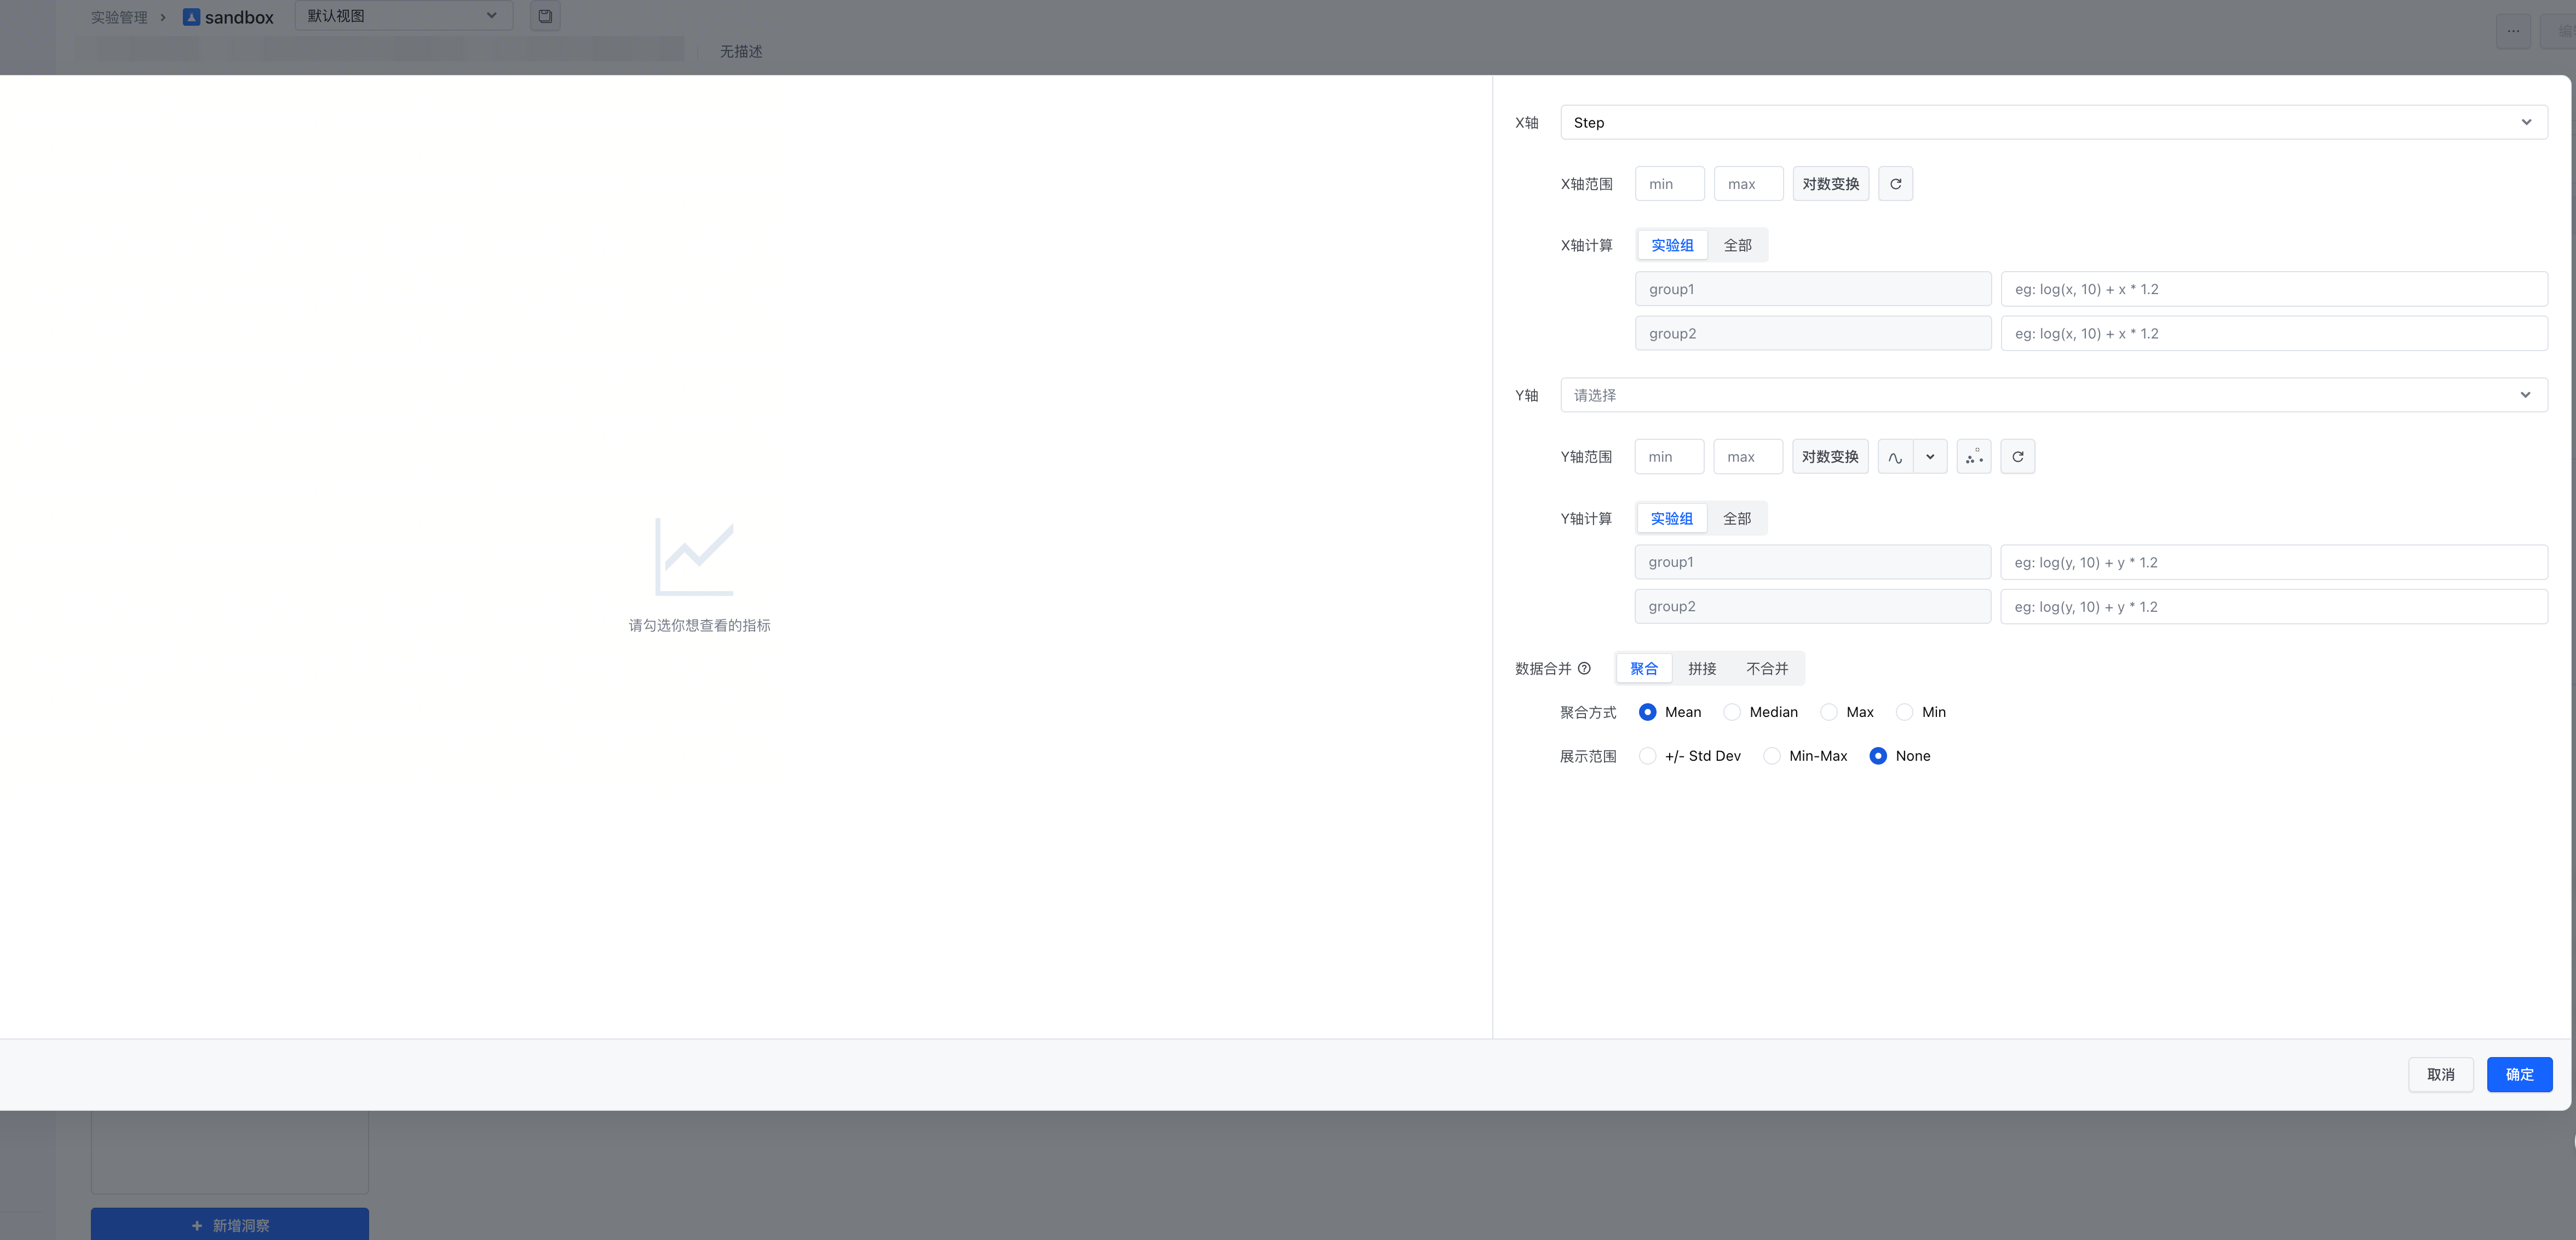Expand the smoothing options arrow

tap(1930, 457)
